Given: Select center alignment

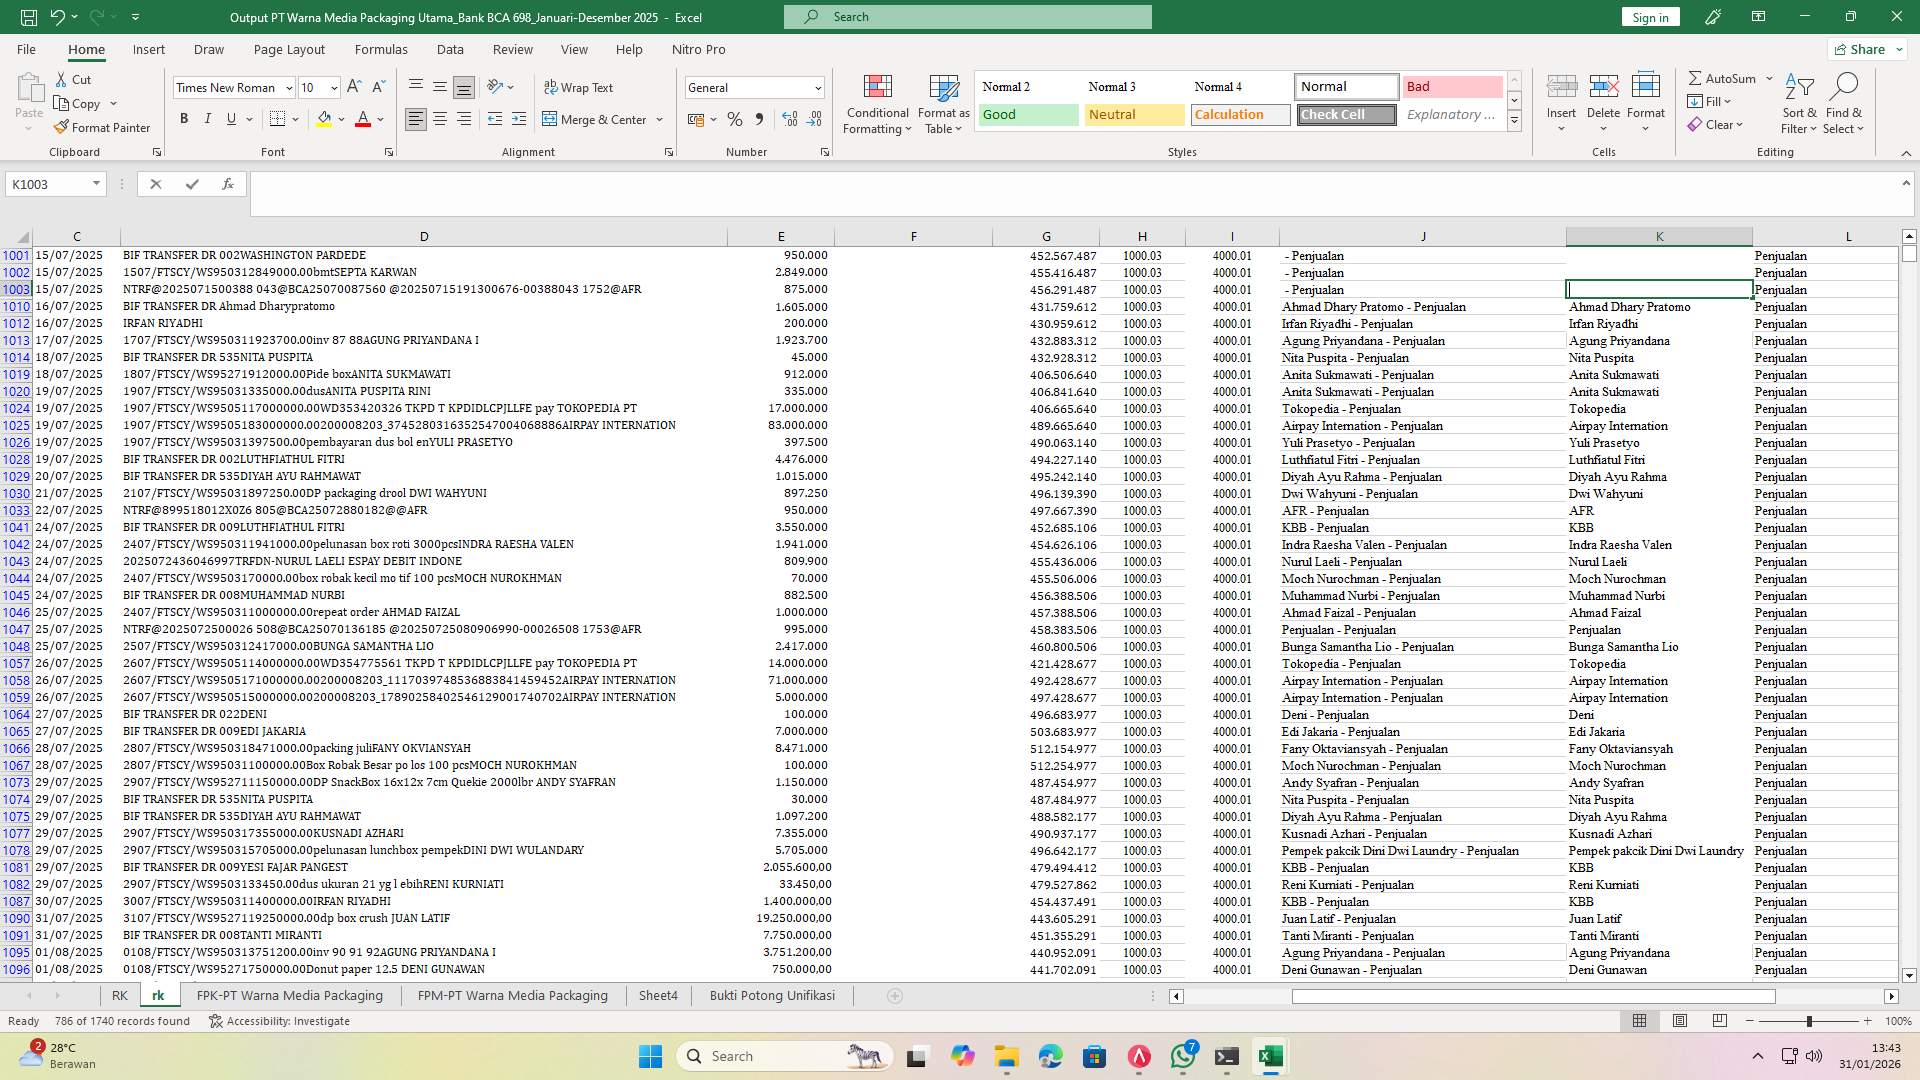Looking at the screenshot, I should click(x=440, y=118).
